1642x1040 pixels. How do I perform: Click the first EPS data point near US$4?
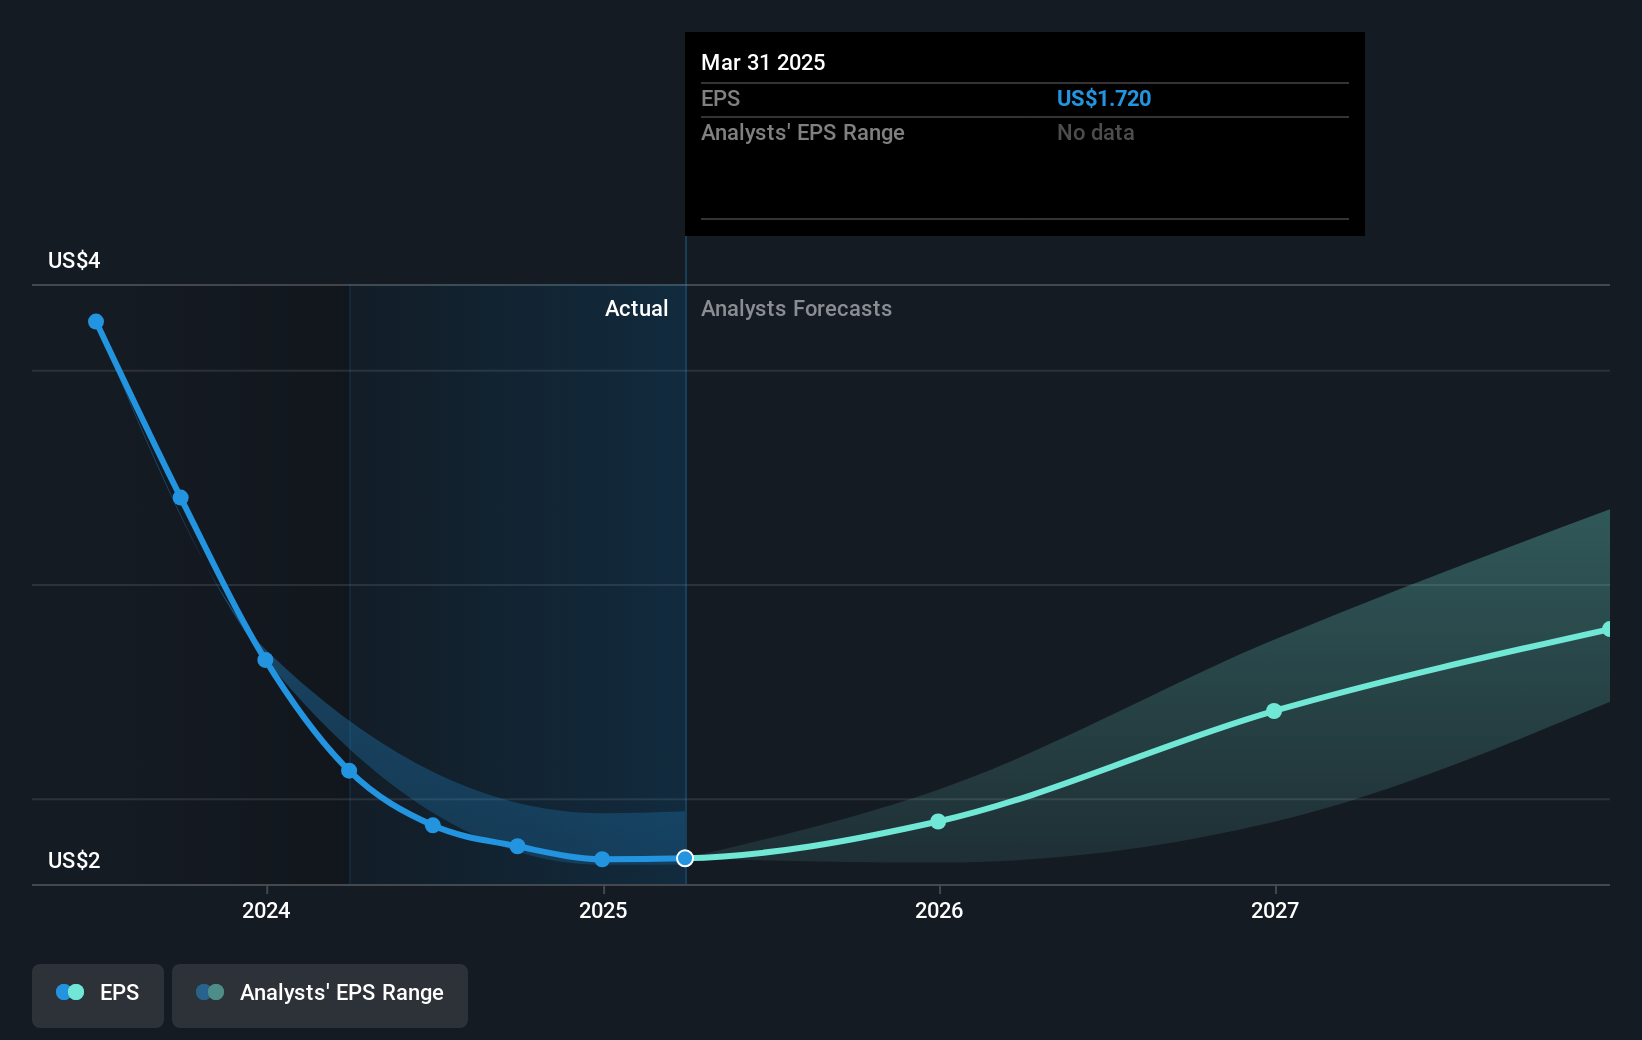pos(96,322)
